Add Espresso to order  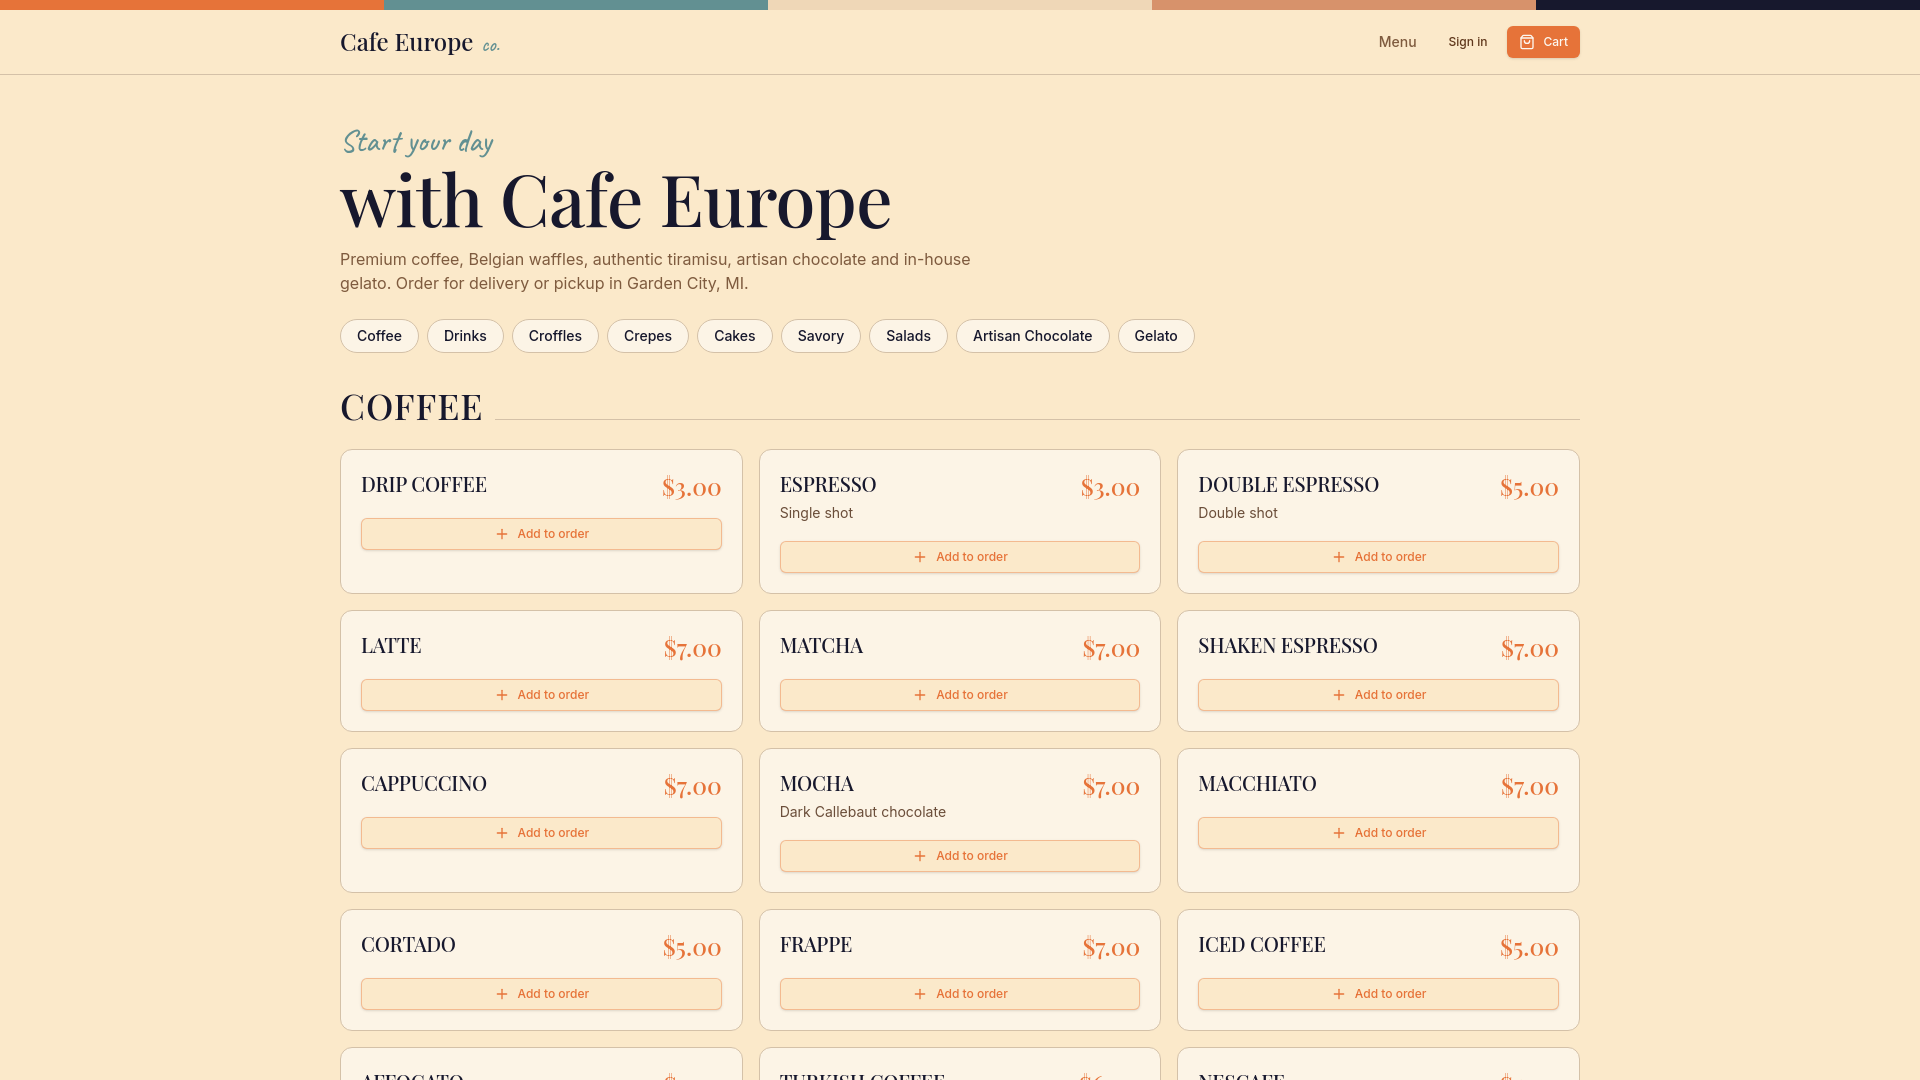[x=960, y=557]
